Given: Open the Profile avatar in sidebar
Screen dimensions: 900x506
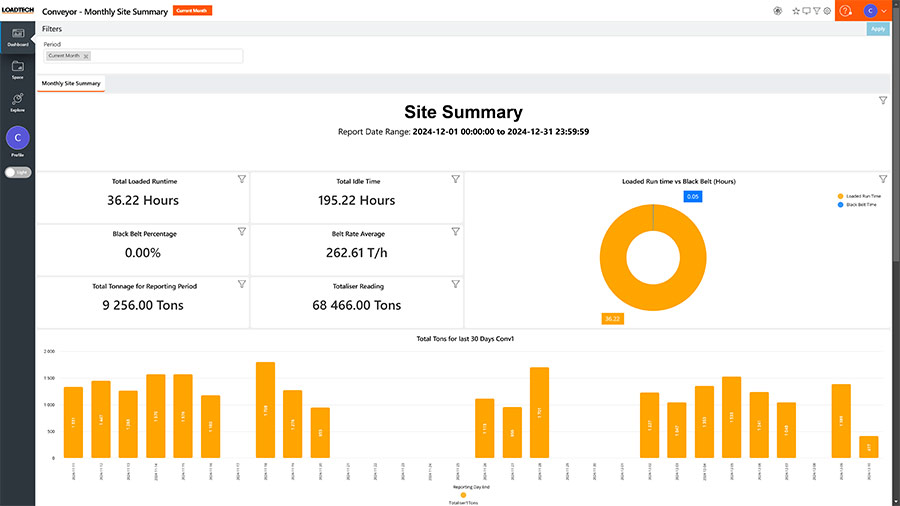Looking at the screenshot, I should (x=18, y=138).
